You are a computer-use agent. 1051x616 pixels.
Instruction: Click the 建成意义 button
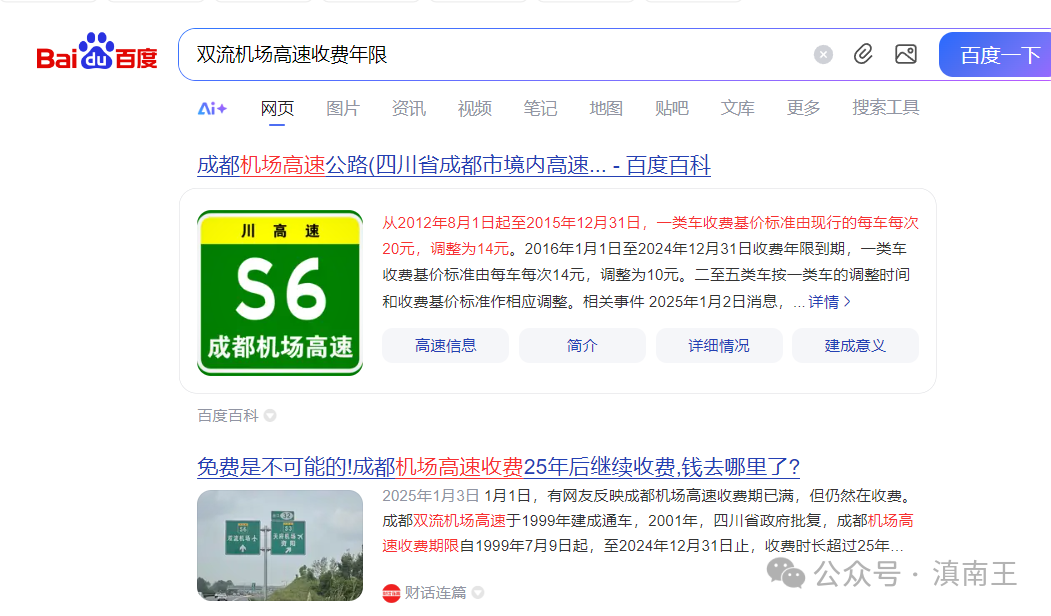point(855,346)
